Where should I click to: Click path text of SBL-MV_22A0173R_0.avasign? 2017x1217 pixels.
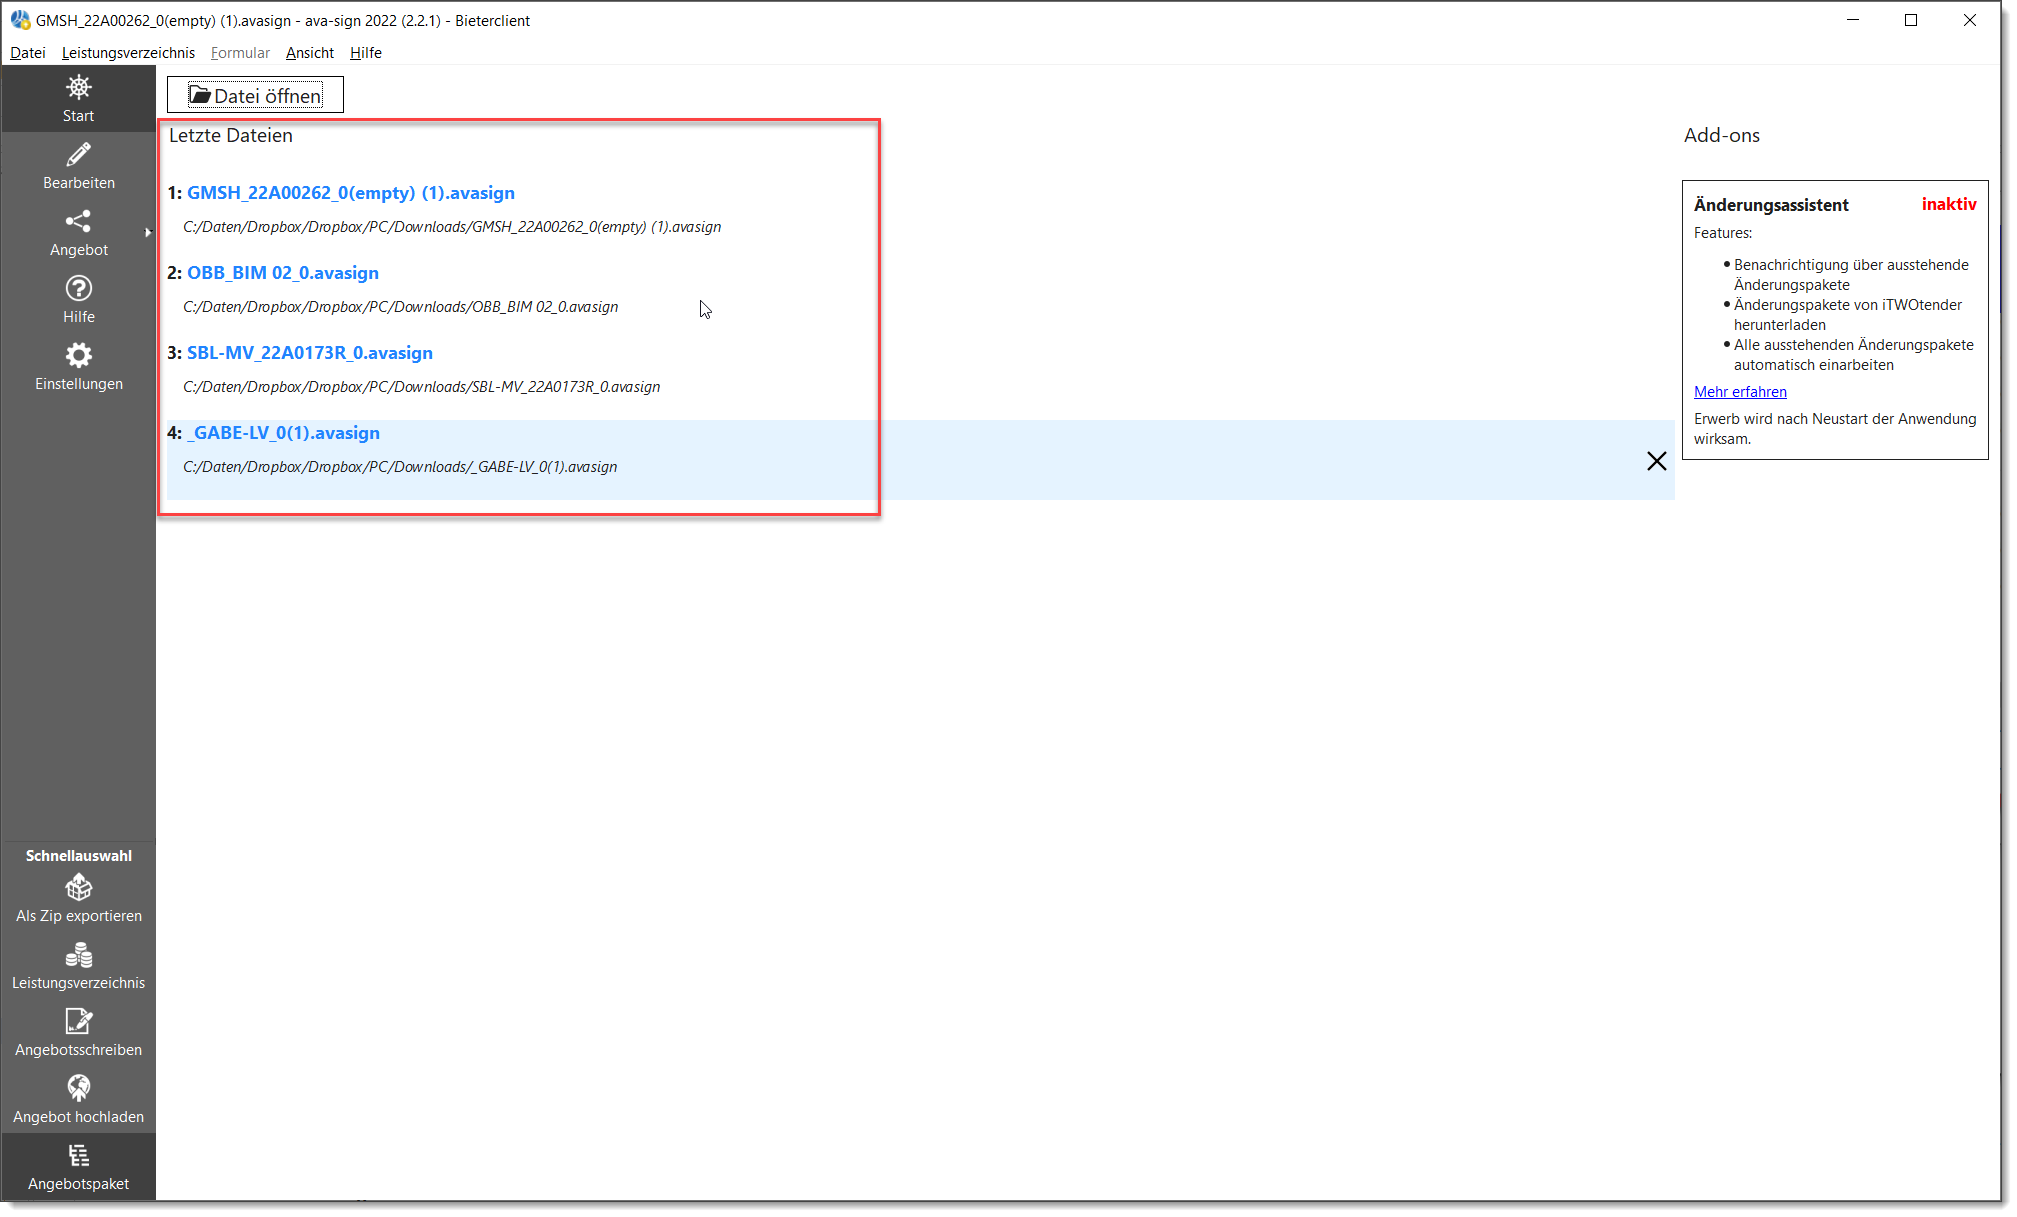pos(421,387)
